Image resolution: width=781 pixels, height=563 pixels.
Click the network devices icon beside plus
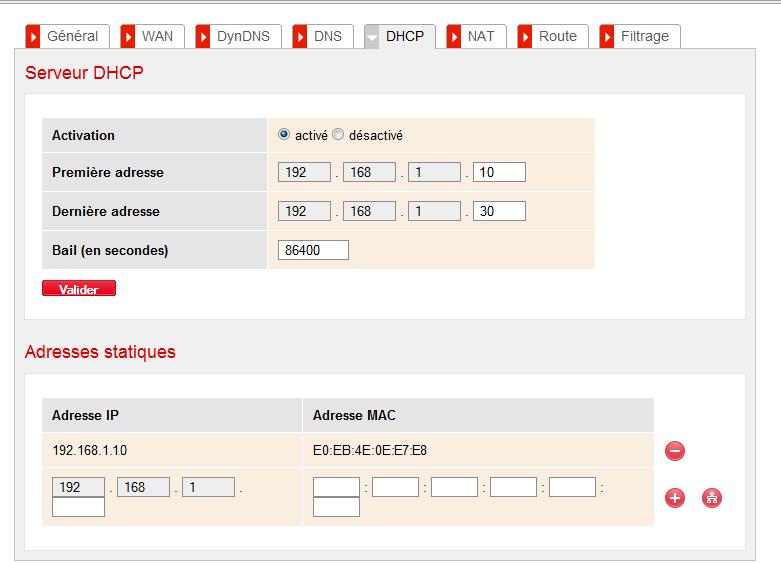(x=712, y=498)
